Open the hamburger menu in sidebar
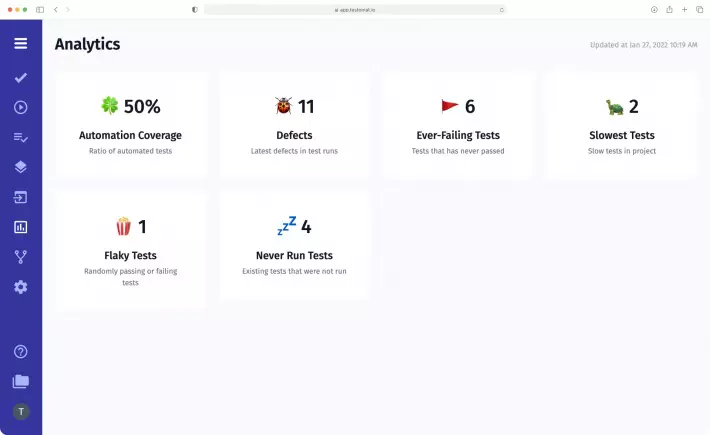This screenshot has height=435, width=710. coord(20,44)
